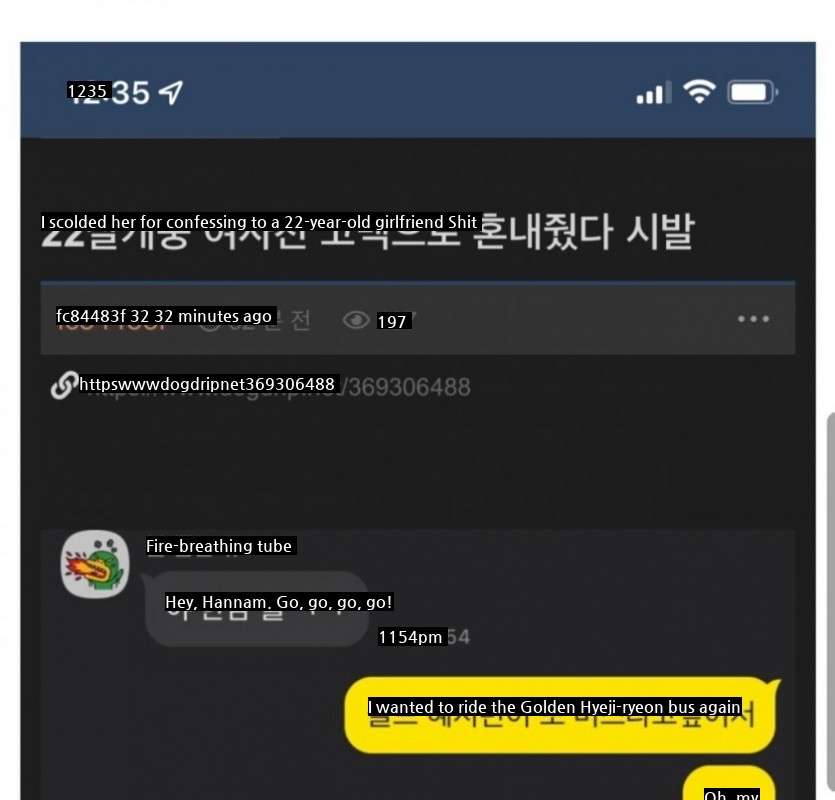
Task: Open the three-dot post options menu
Action: pyautogui.click(x=753, y=319)
